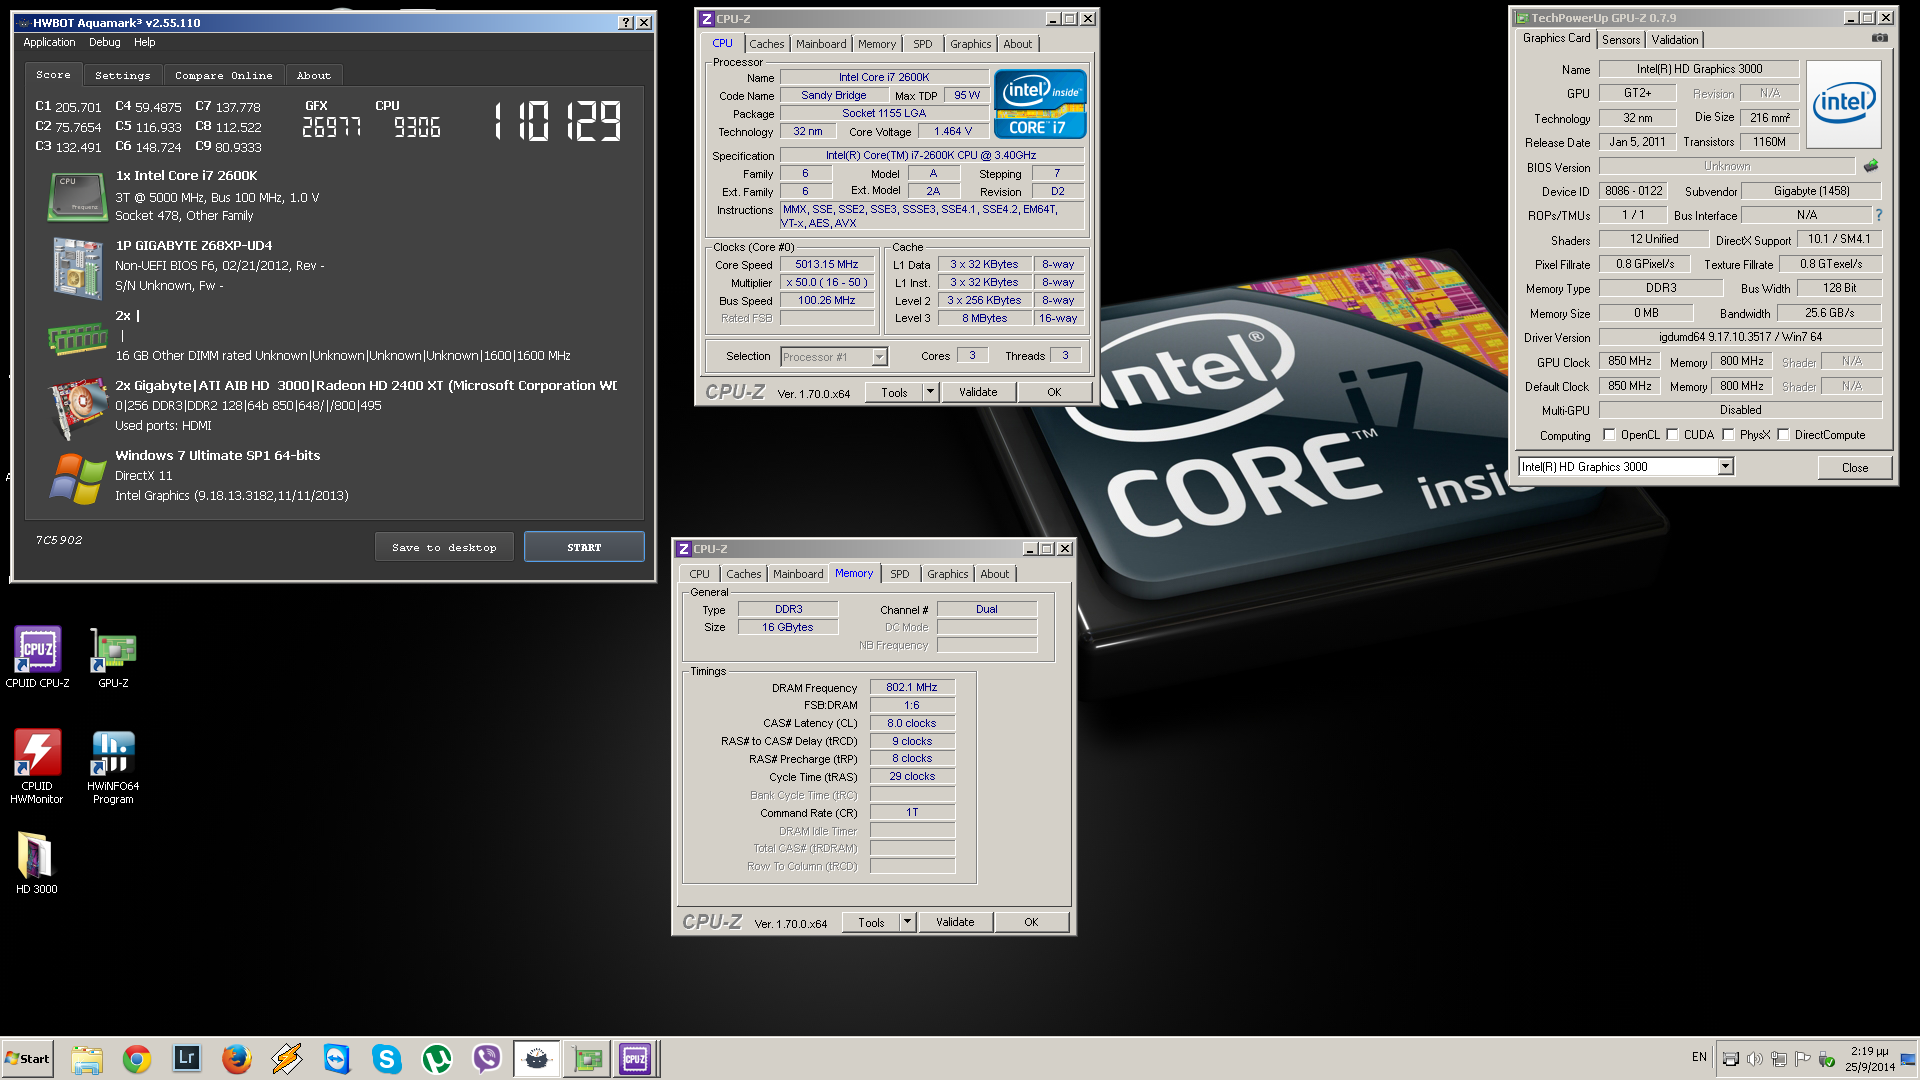The width and height of the screenshot is (1920, 1080).
Task: Click the volume speaker tray icon
Action: point(1754,1059)
